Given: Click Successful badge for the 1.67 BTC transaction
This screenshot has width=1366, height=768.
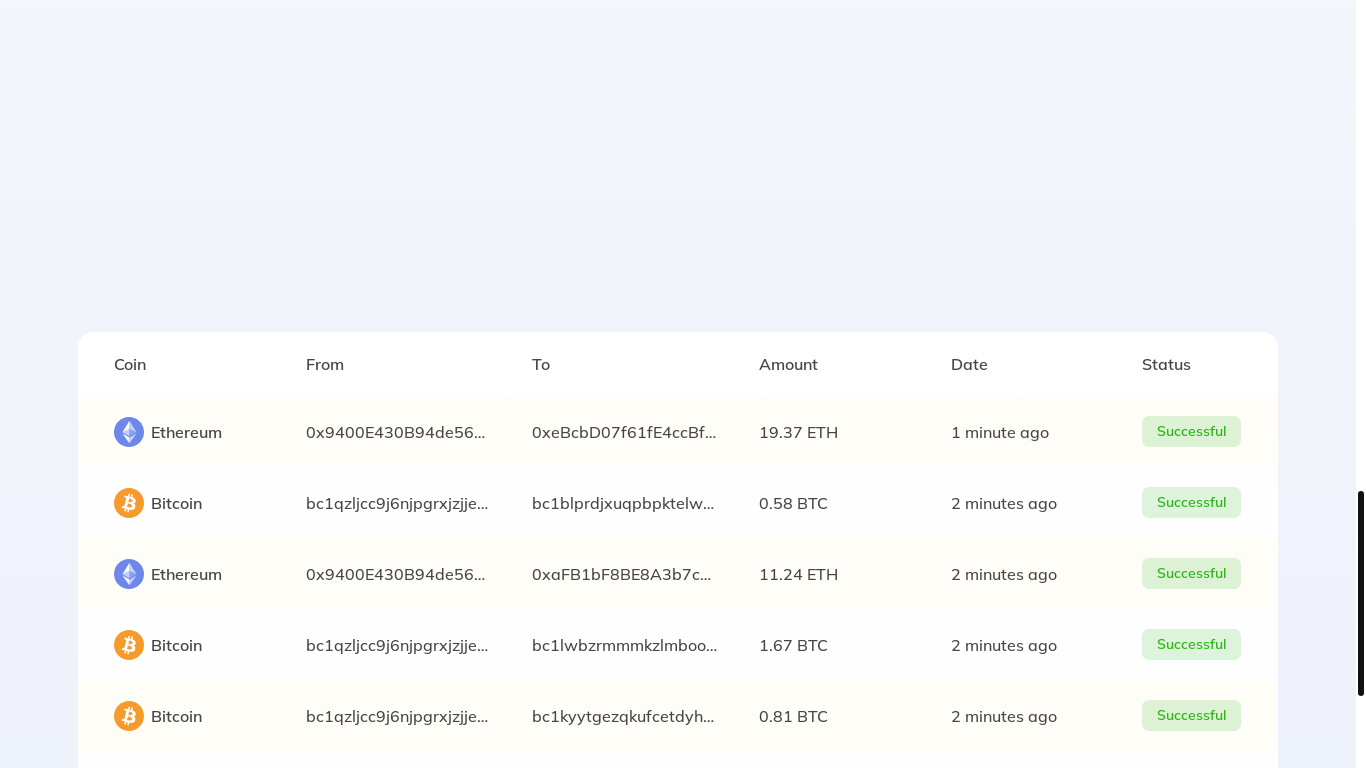Looking at the screenshot, I should [1191, 645].
